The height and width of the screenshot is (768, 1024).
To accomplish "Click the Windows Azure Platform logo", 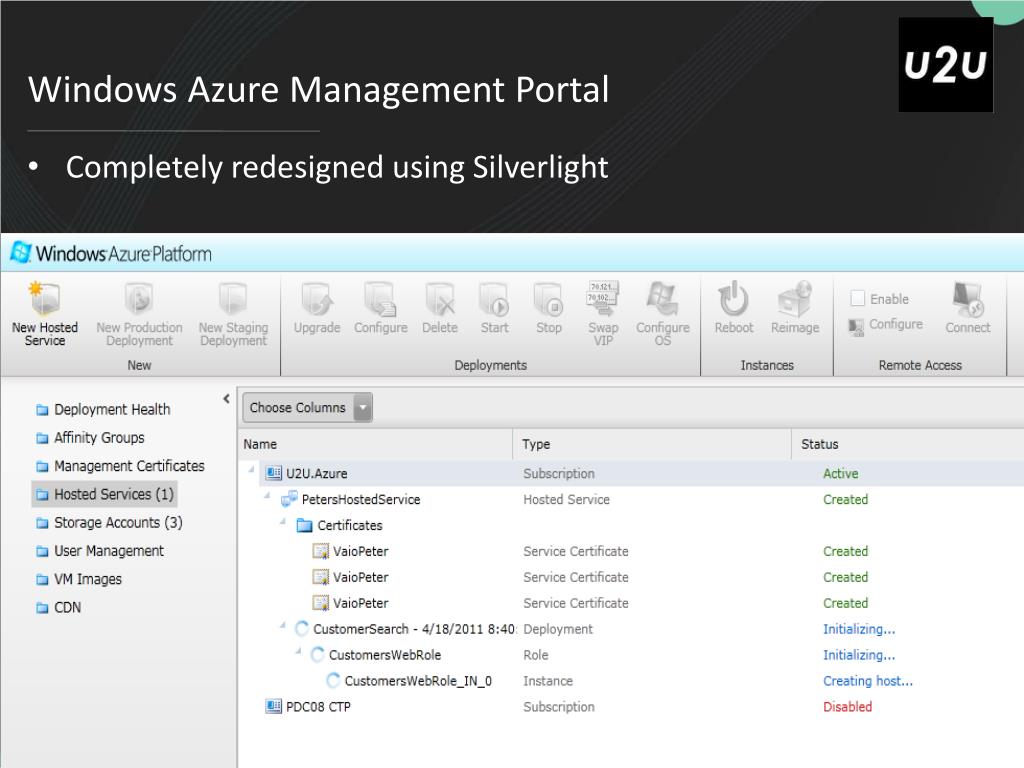I will coord(111,253).
